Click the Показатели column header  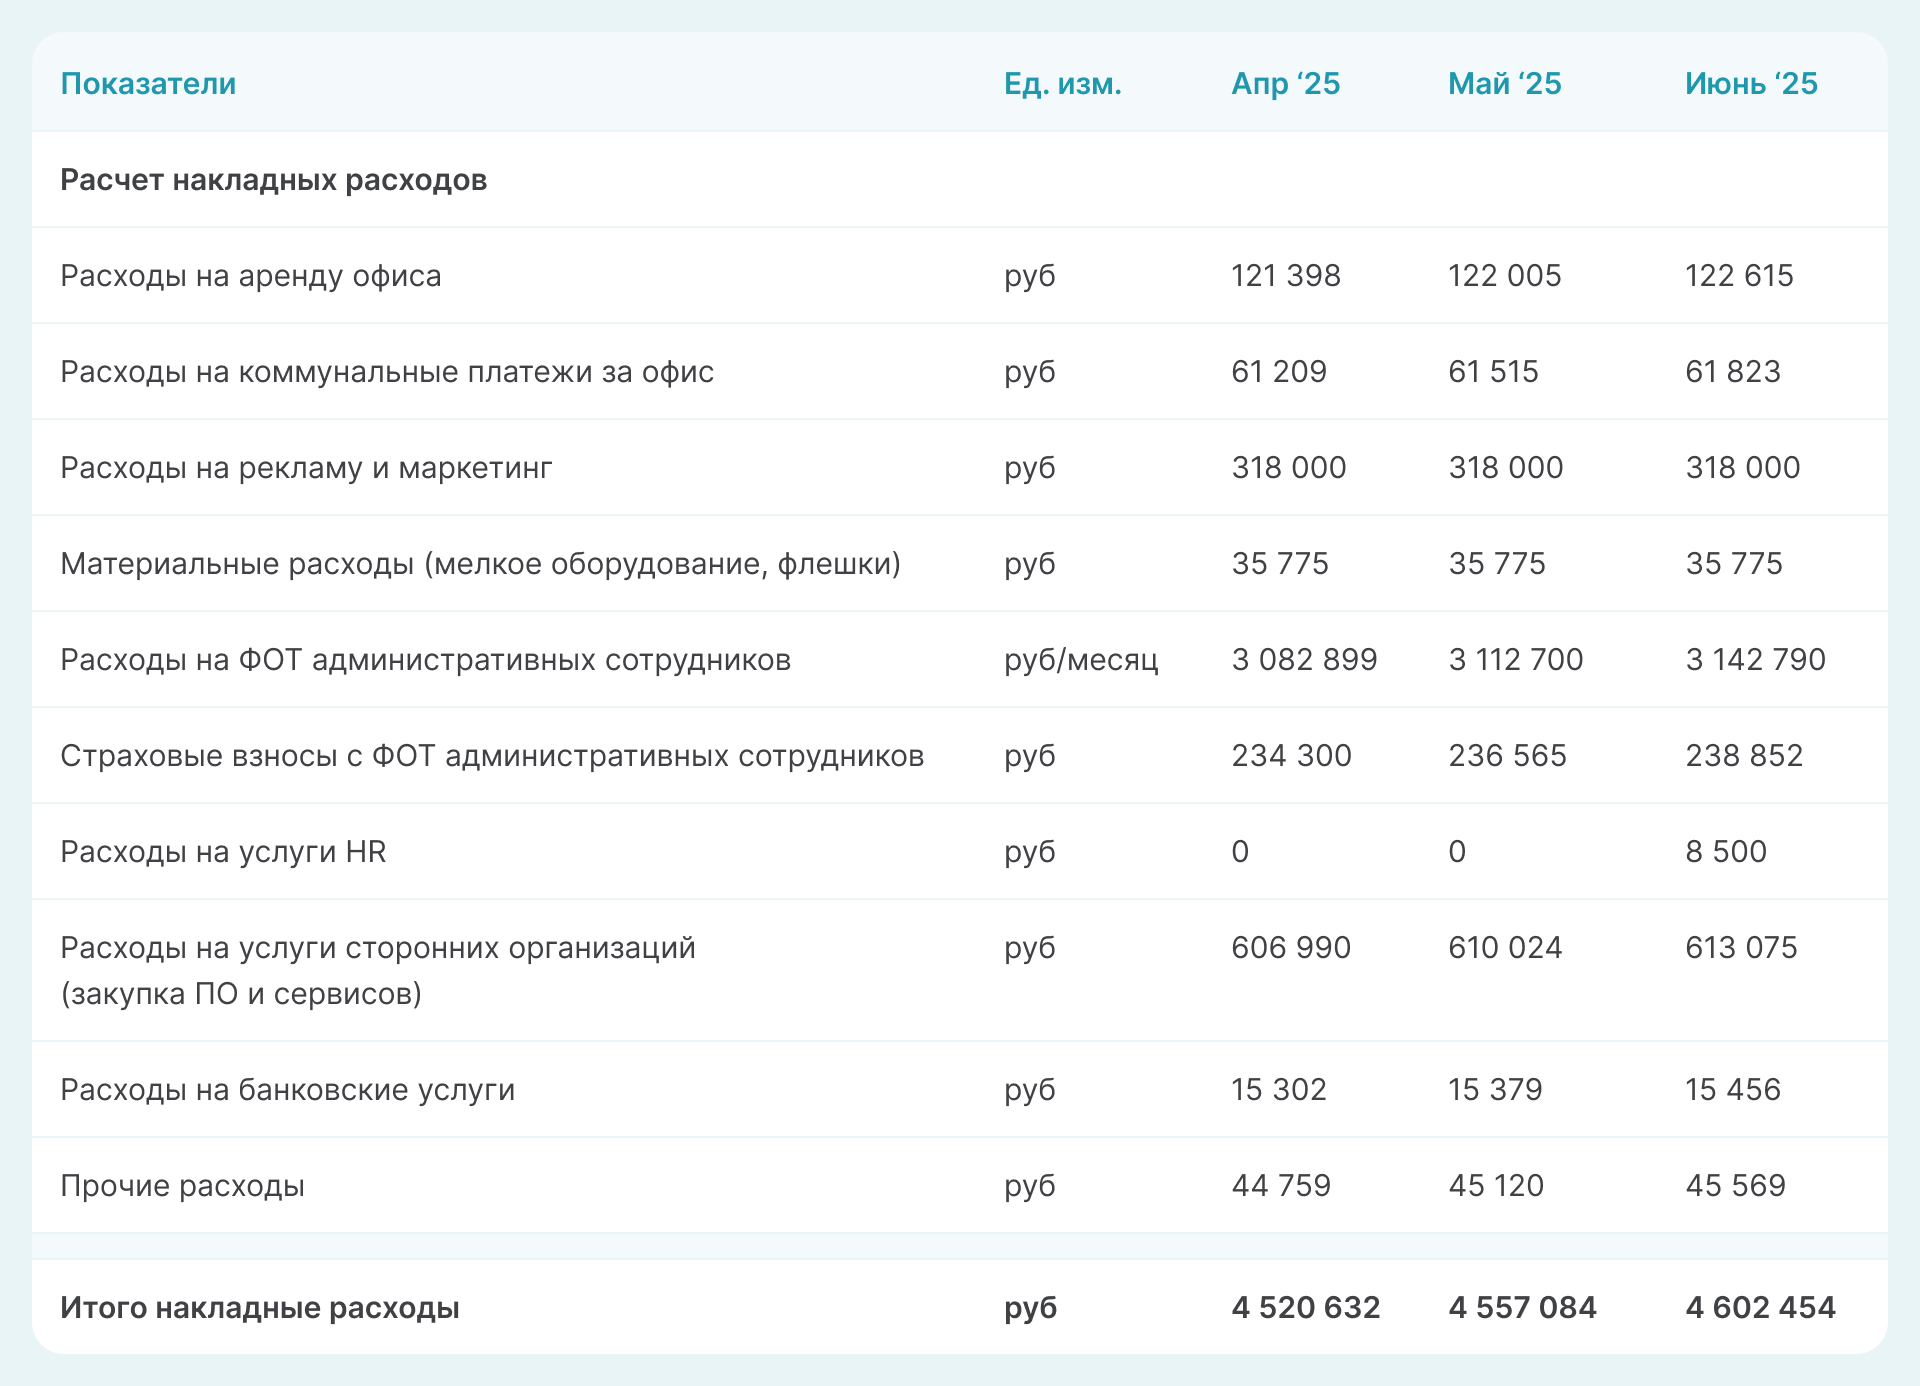(148, 84)
